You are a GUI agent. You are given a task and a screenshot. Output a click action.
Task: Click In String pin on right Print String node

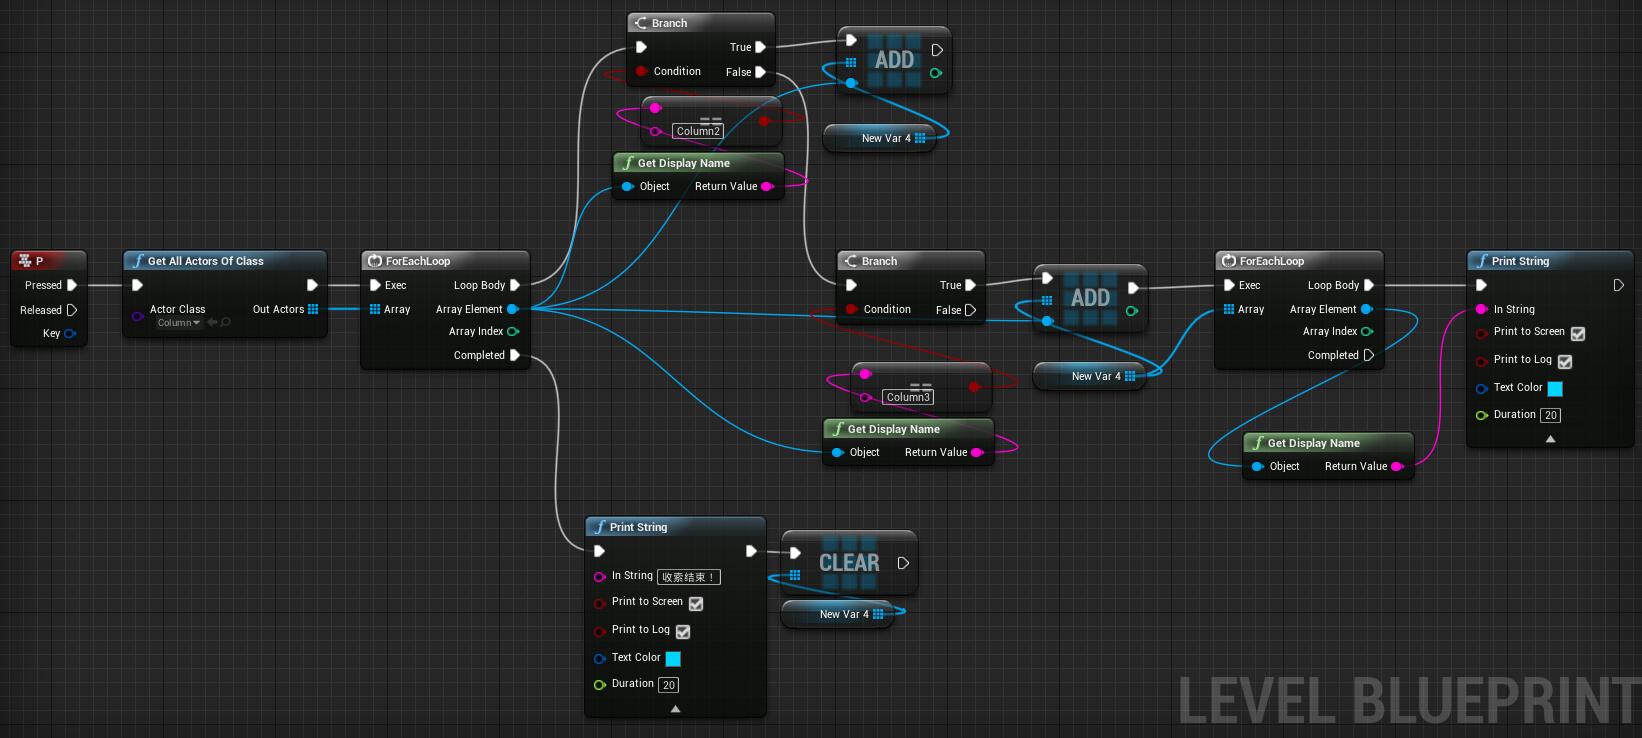point(1482,309)
